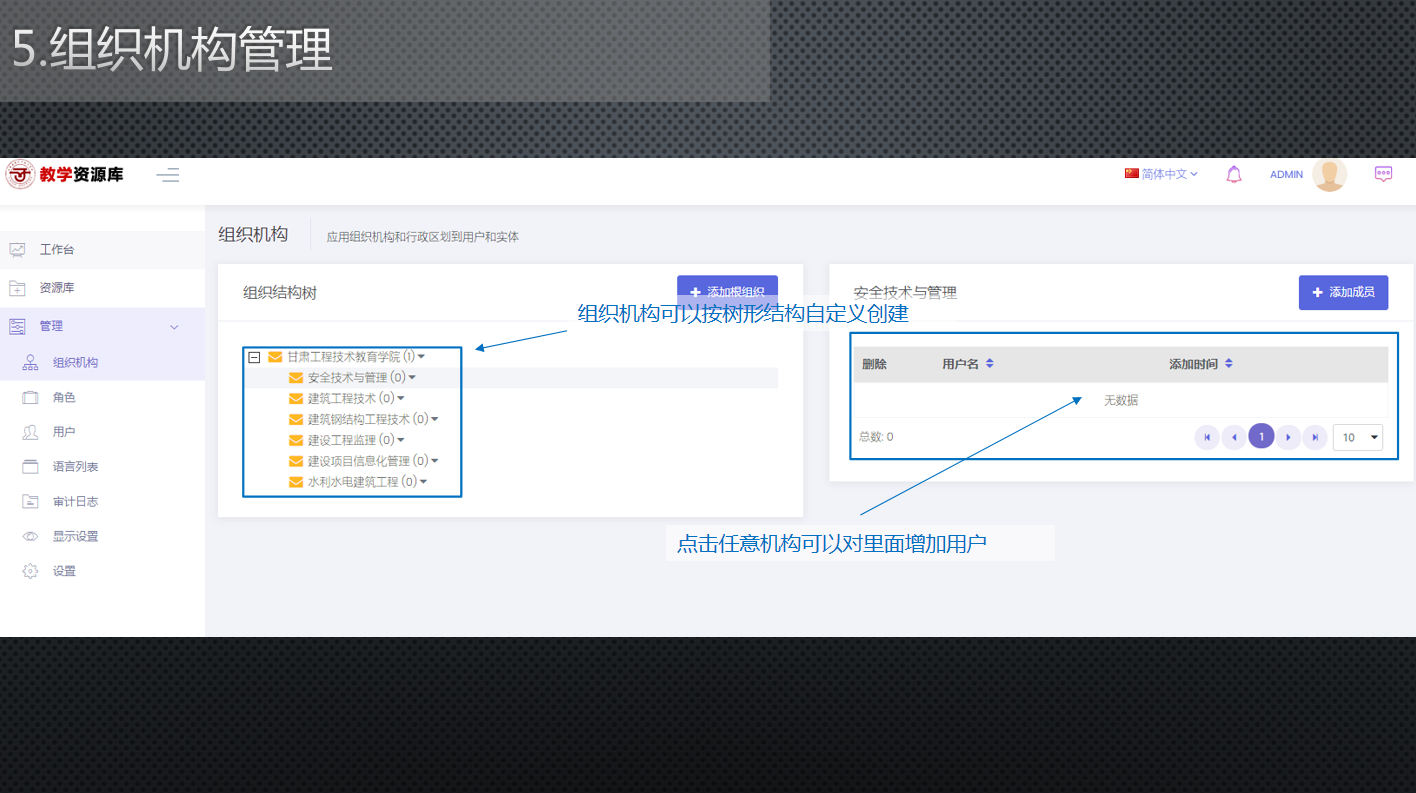Select 建设工程监理 tree node
1416x793 pixels.
point(341,440)
